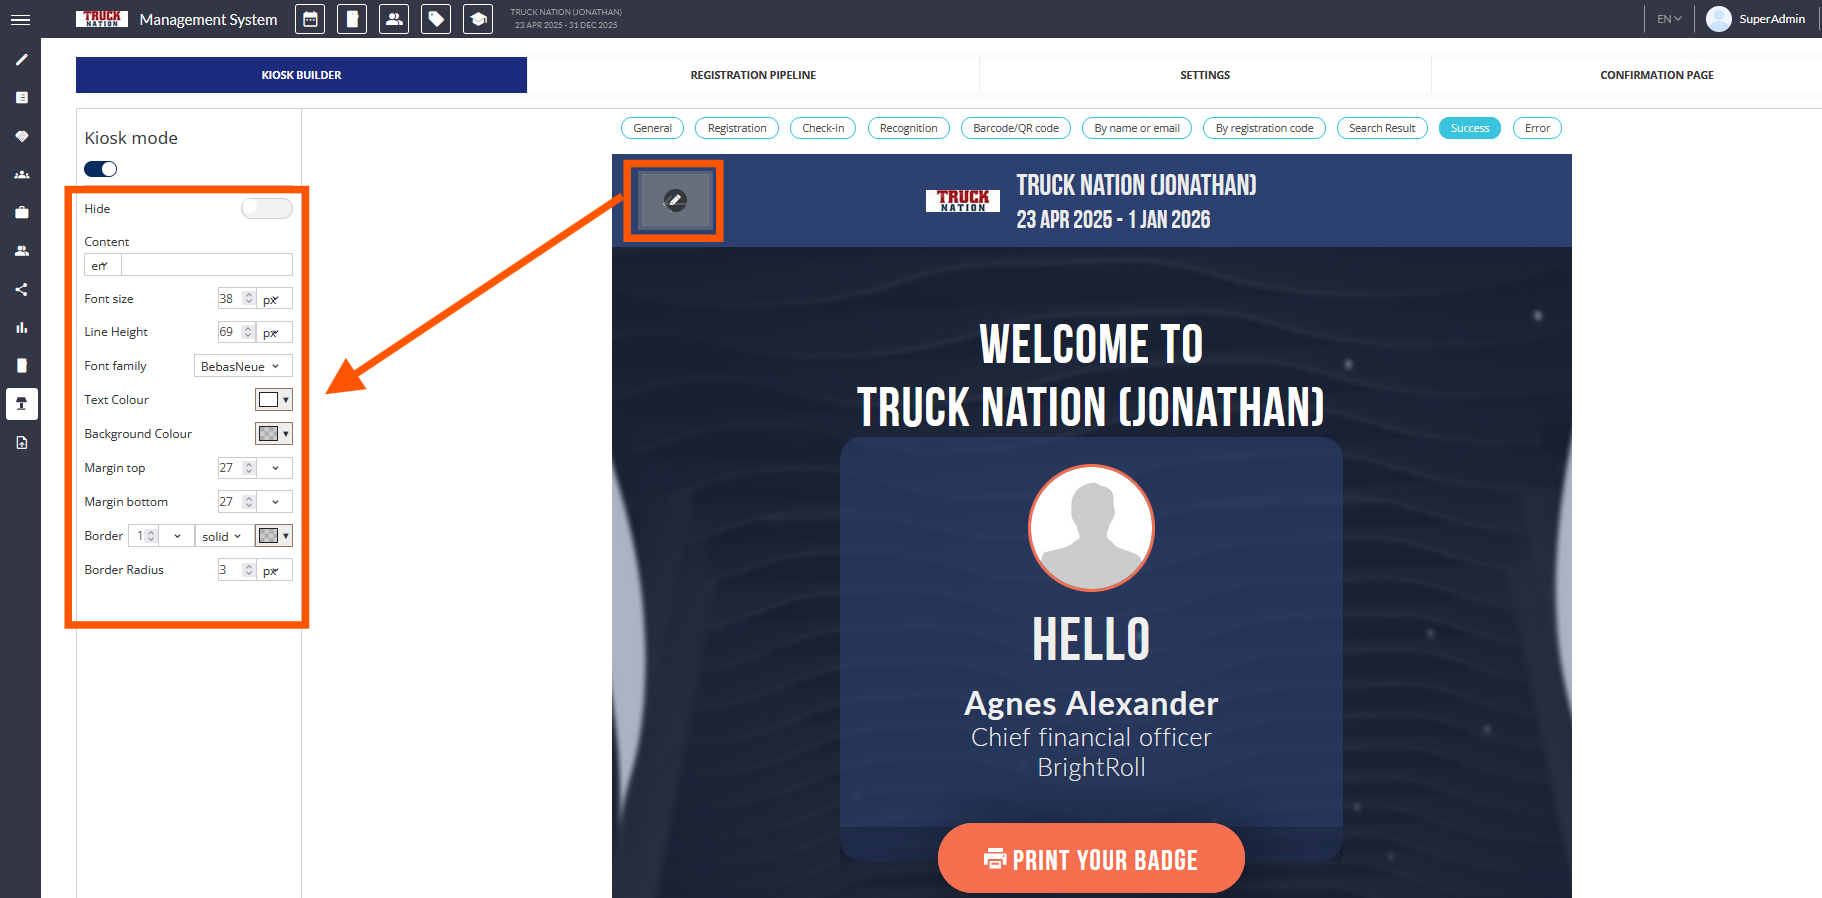
Task: Open the share icon in the left sidebar
Action: (21, 289)
